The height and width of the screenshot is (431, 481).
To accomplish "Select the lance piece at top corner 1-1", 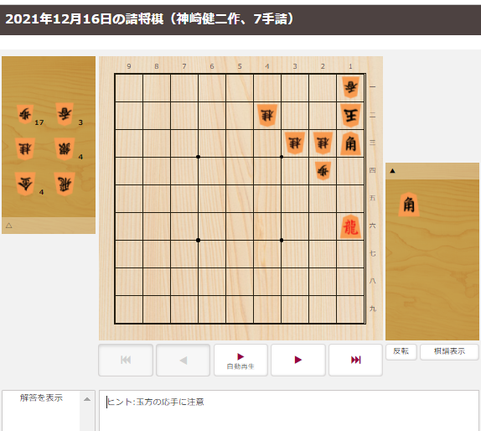I will [351, 87].
